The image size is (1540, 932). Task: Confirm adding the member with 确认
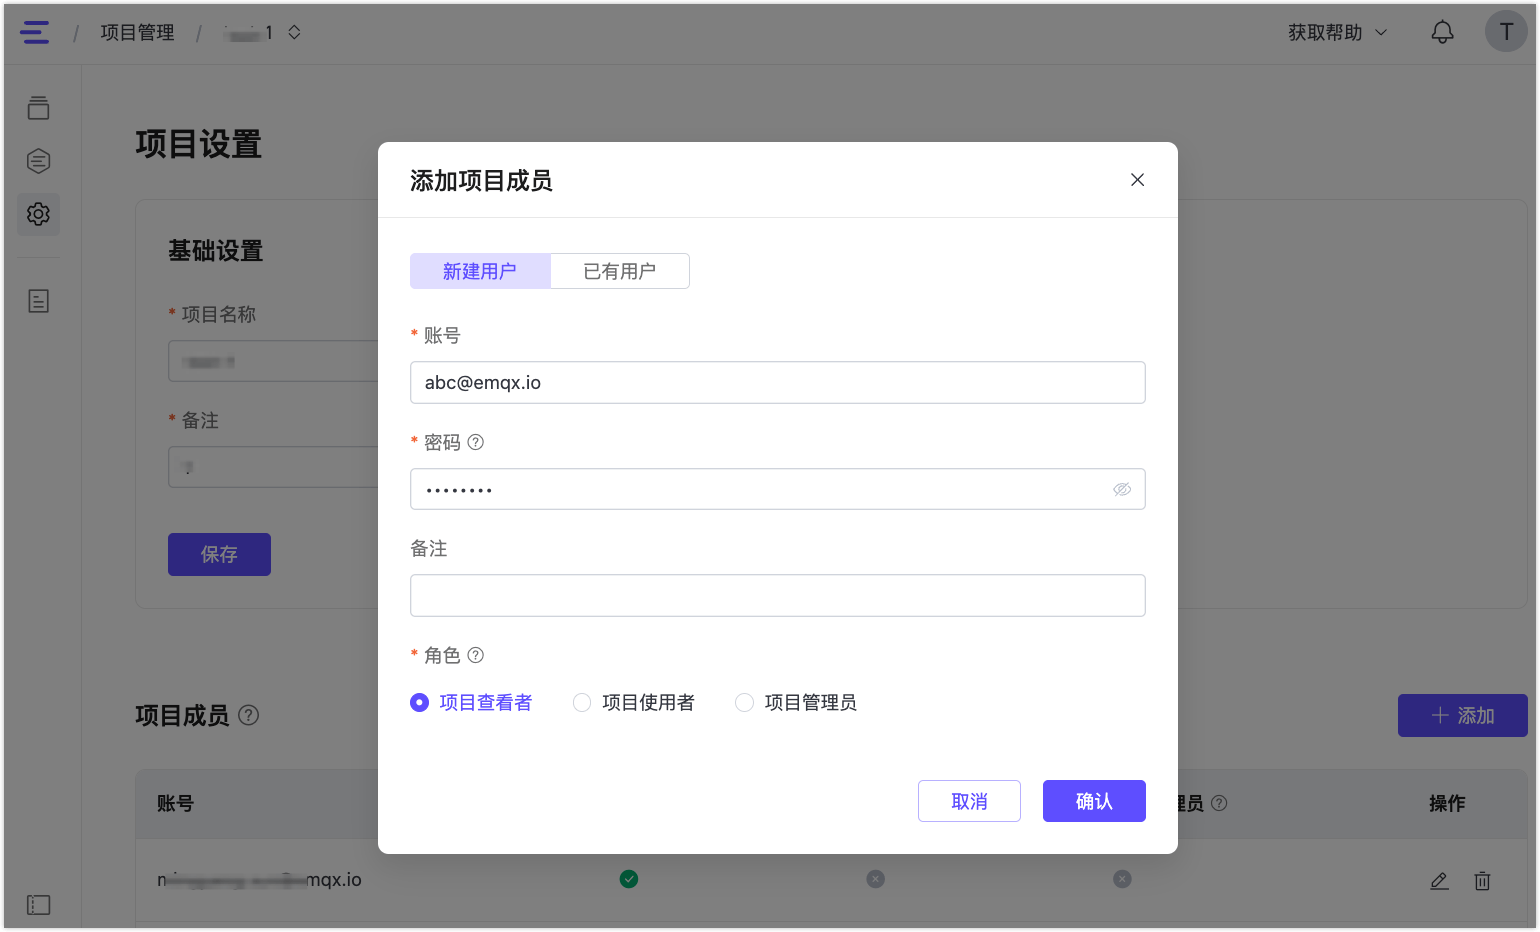pyautogui.click(x=1093, y=801)
